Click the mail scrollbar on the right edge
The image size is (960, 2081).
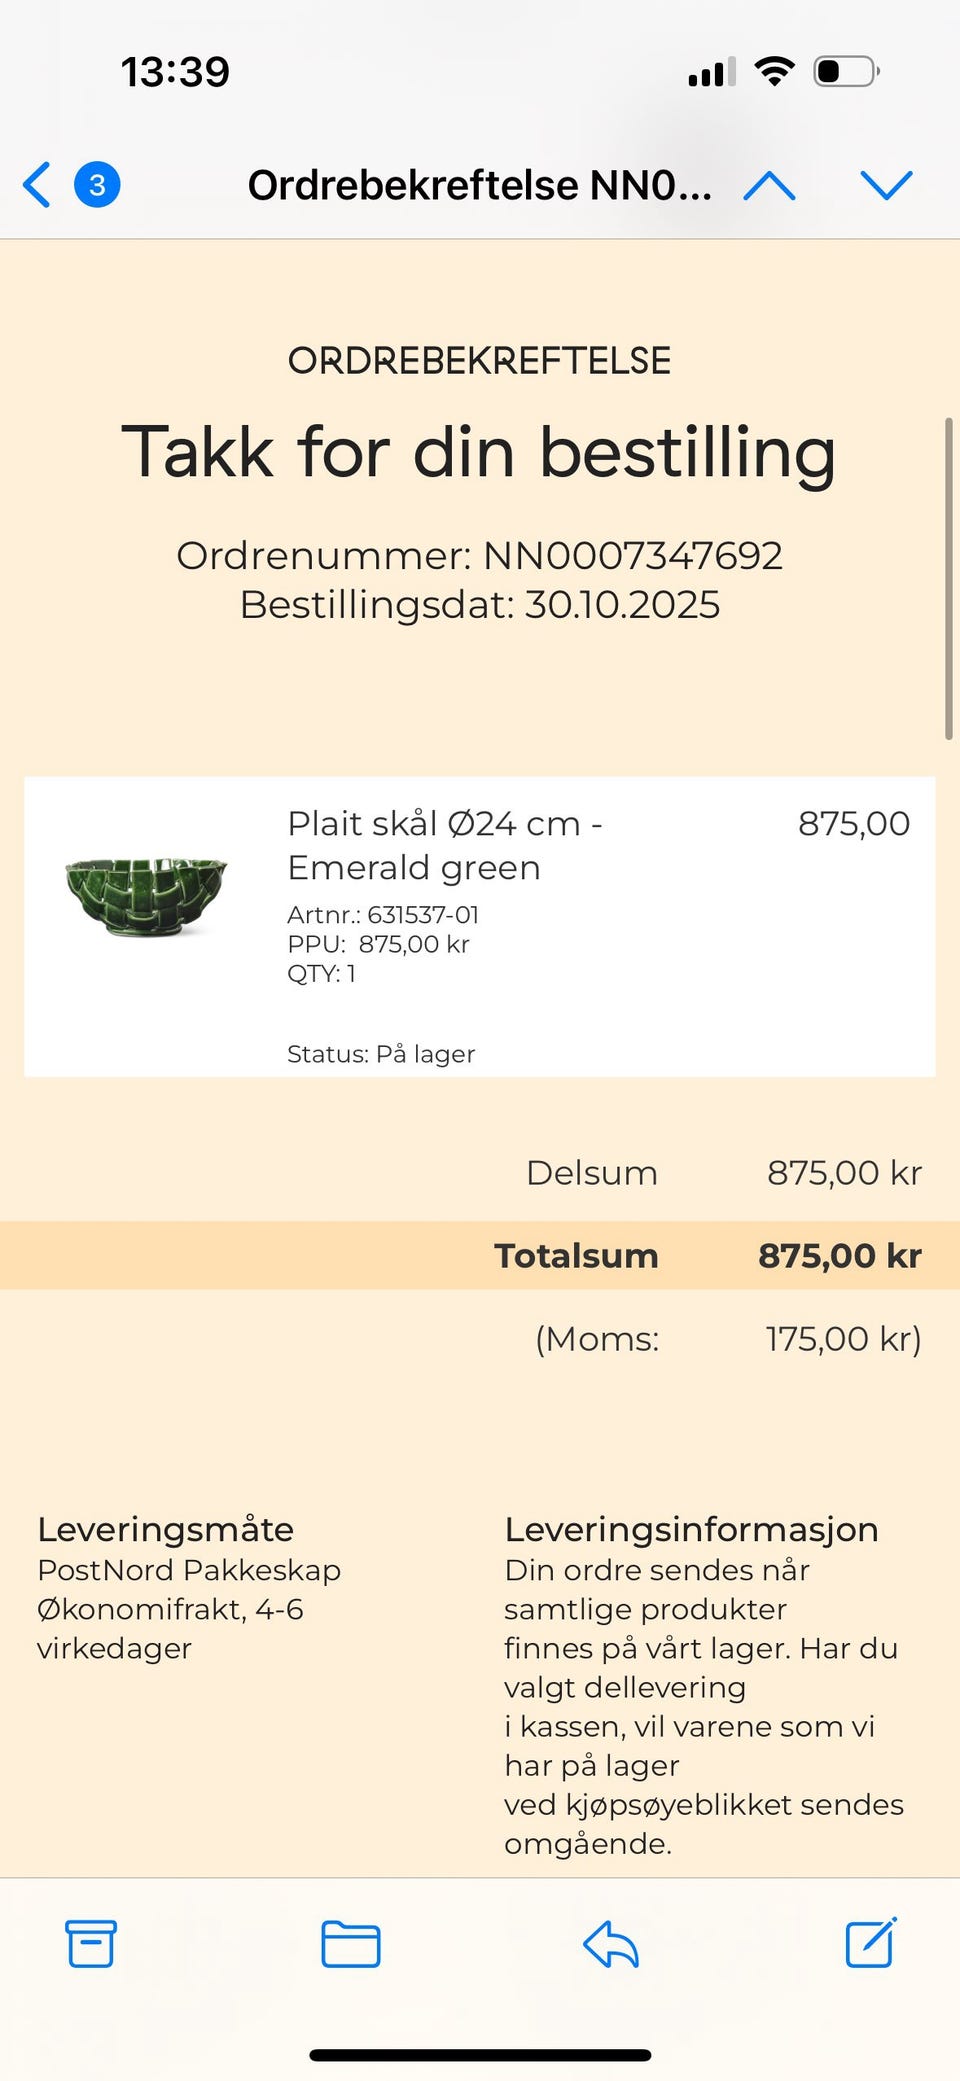(948, 578)
